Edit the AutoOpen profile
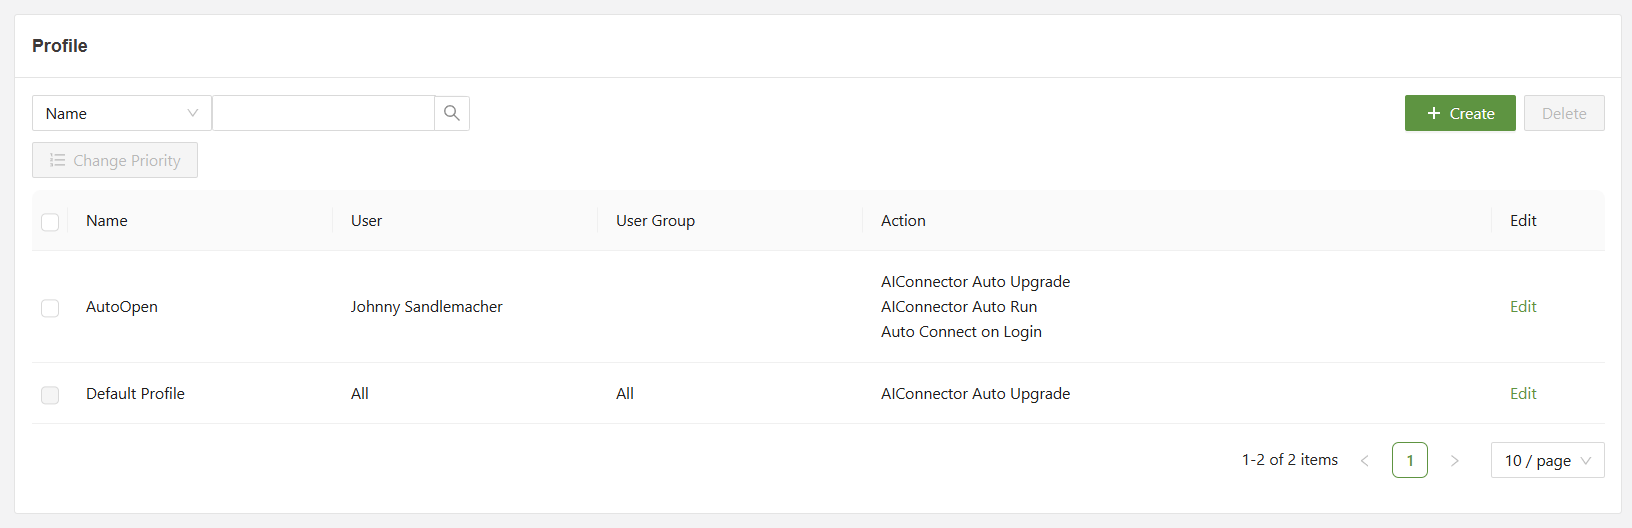This screenshot has height=528, width=1632. pyautogui.click(x=1522, y=307)
